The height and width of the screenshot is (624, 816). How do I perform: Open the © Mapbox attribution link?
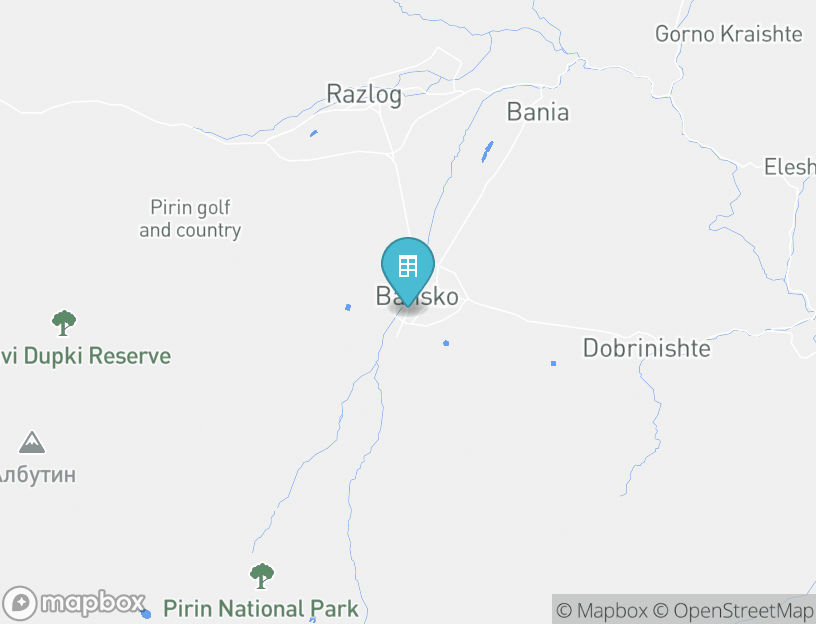click(602, 610)
